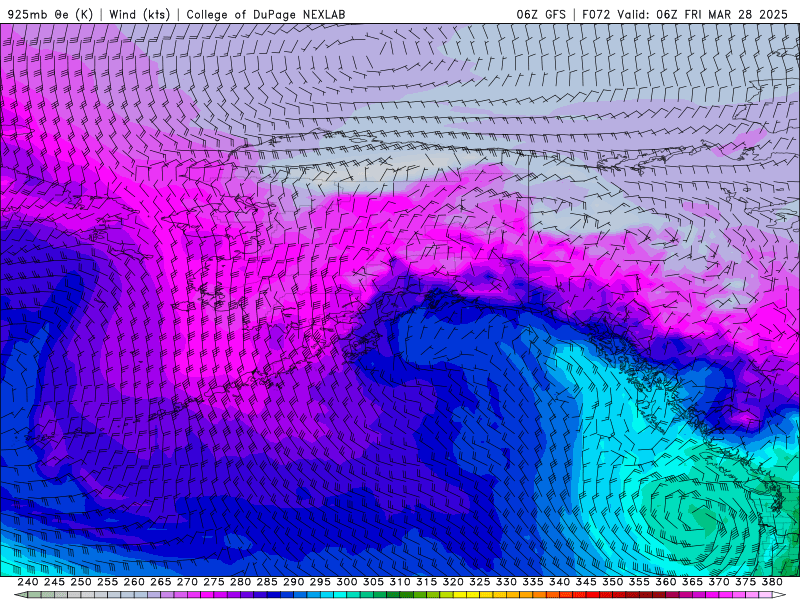
Task: Choose the 315 color scale label
Action: pyautogui.click(x=427, y=582)
